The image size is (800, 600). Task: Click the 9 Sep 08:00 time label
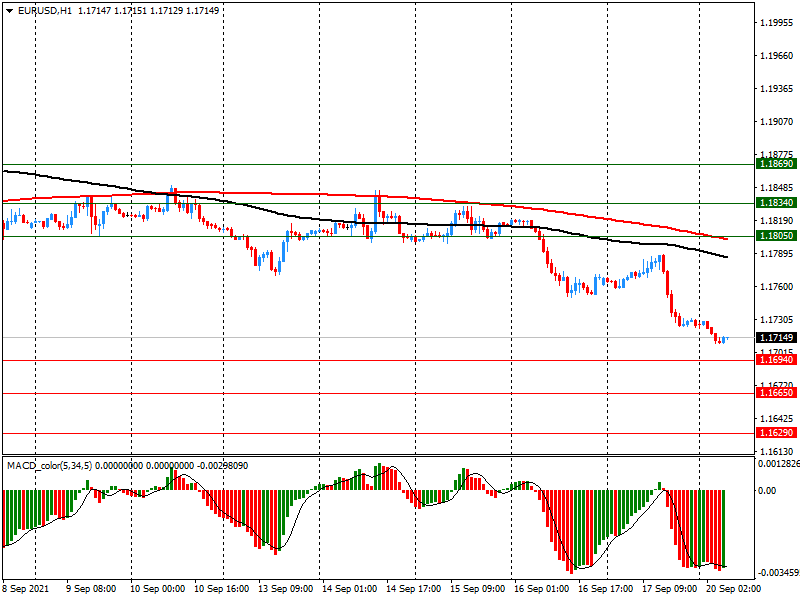pos(91,589)
